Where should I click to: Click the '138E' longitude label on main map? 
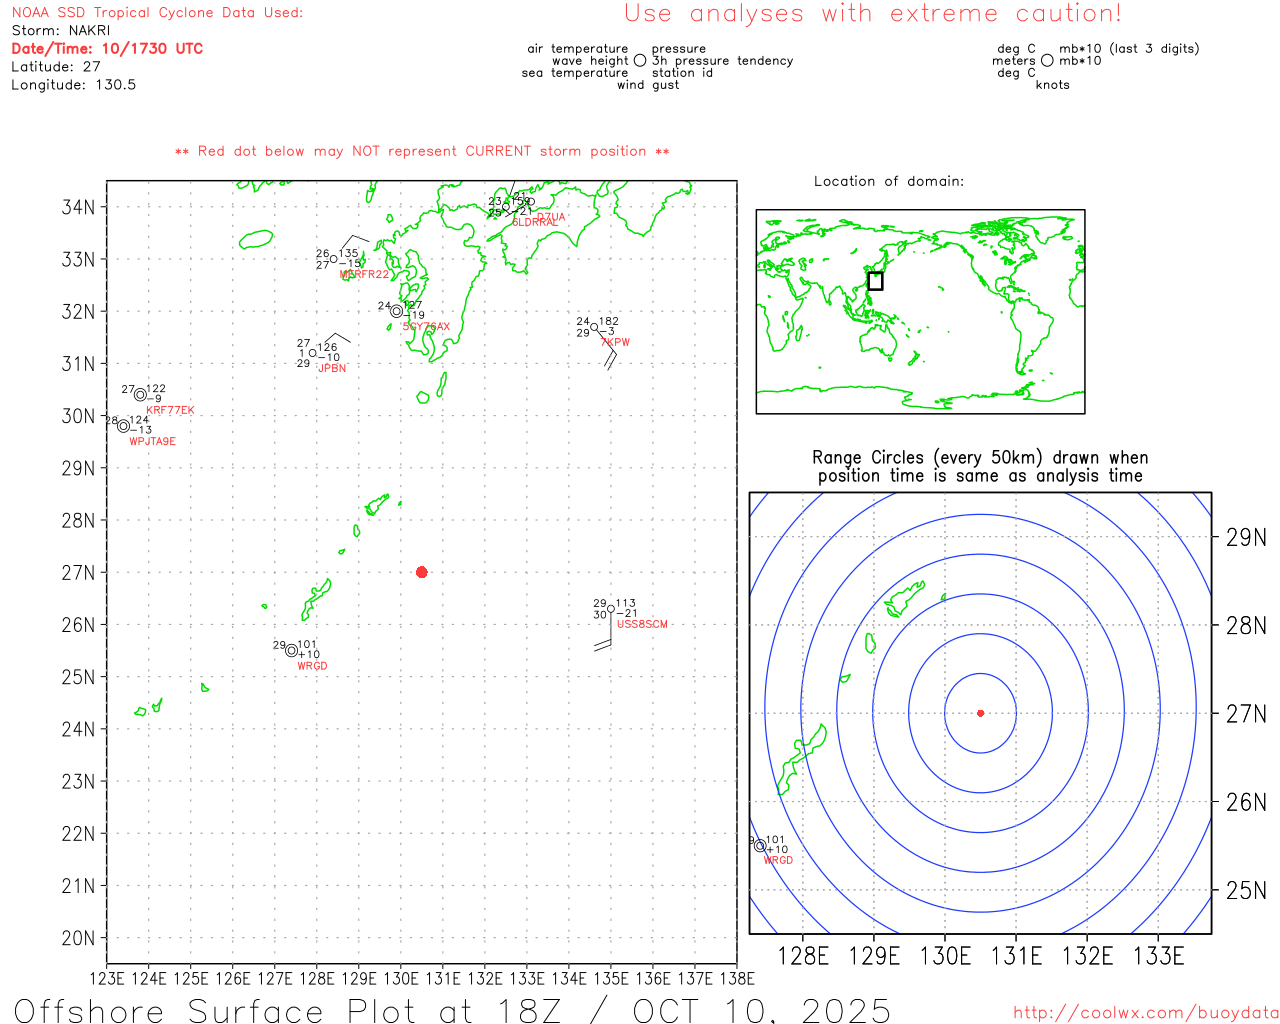[x=737, y=978]
